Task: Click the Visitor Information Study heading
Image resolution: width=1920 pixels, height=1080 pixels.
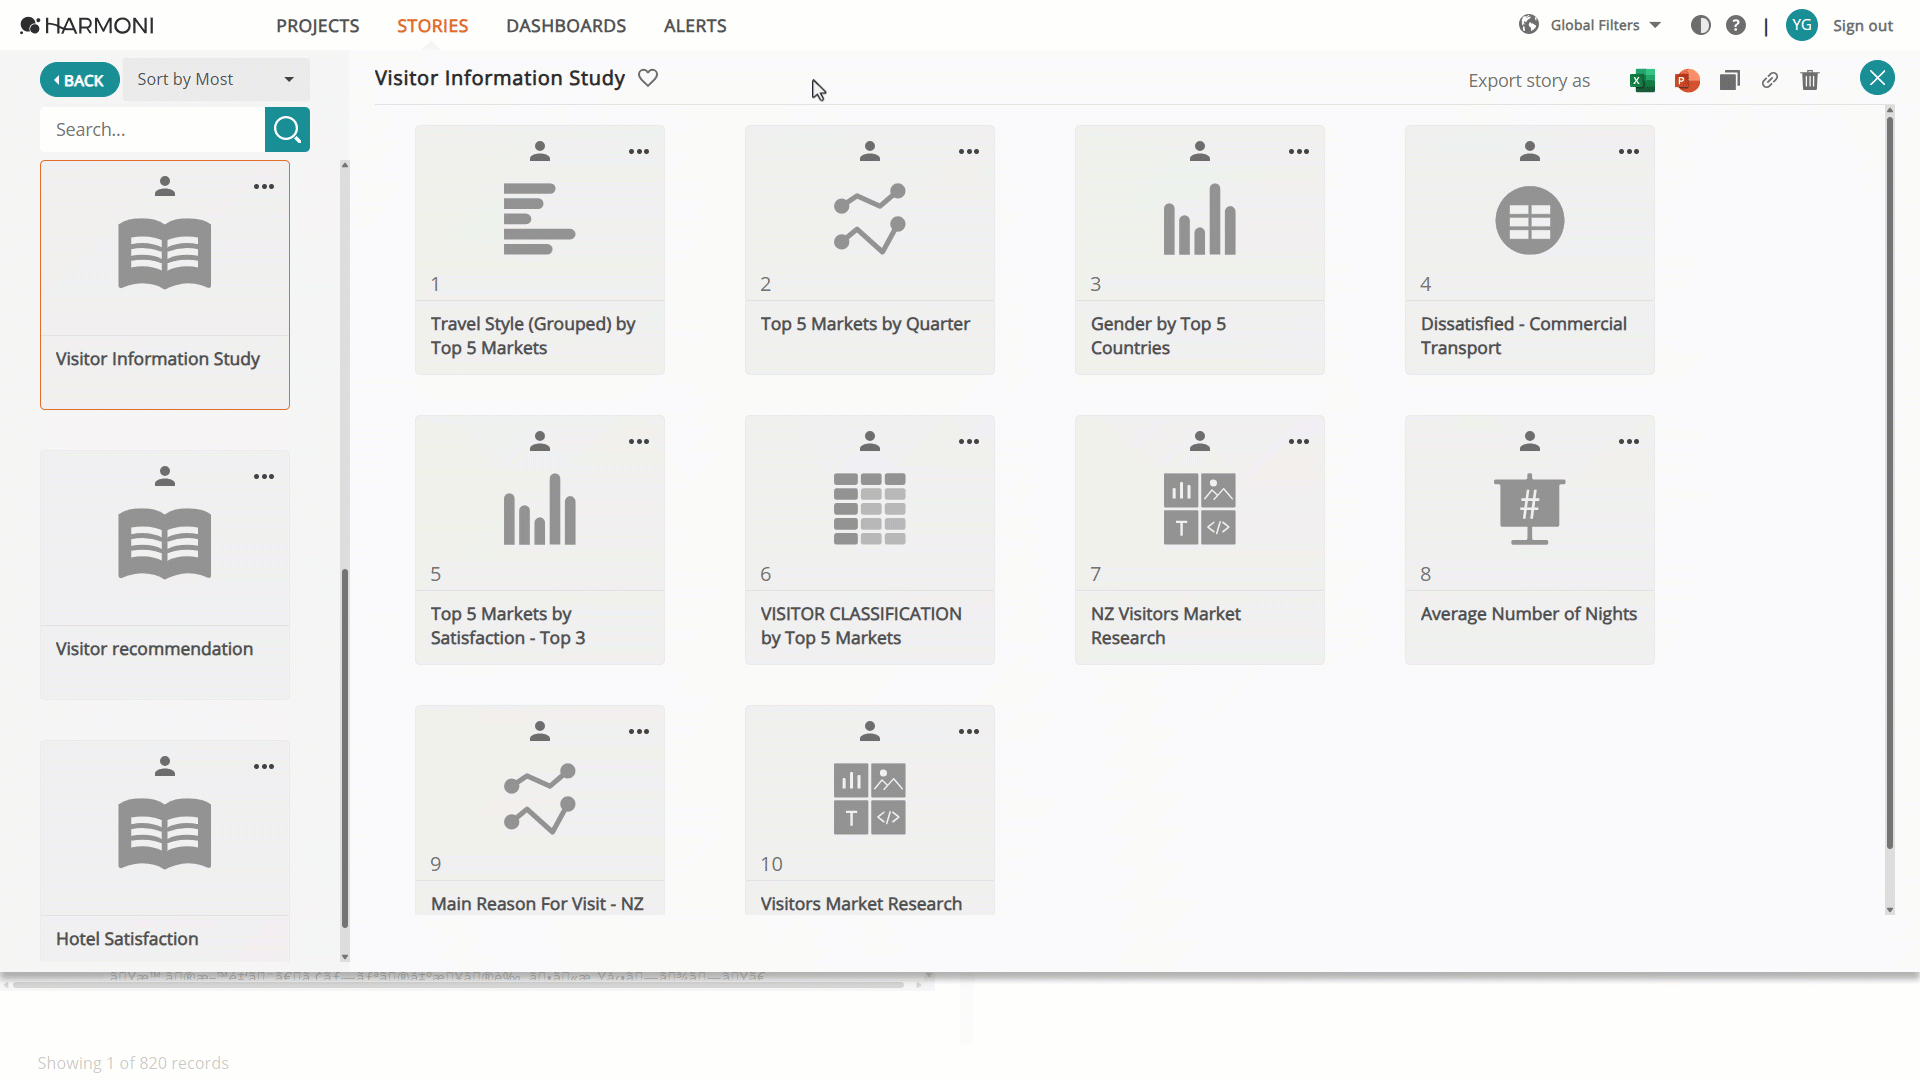Action: click(500, 78)
